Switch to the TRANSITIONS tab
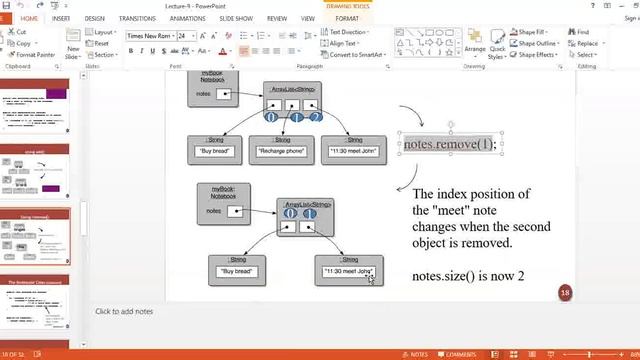This screenshot has width=640, height=360. [x=137, y=19]
